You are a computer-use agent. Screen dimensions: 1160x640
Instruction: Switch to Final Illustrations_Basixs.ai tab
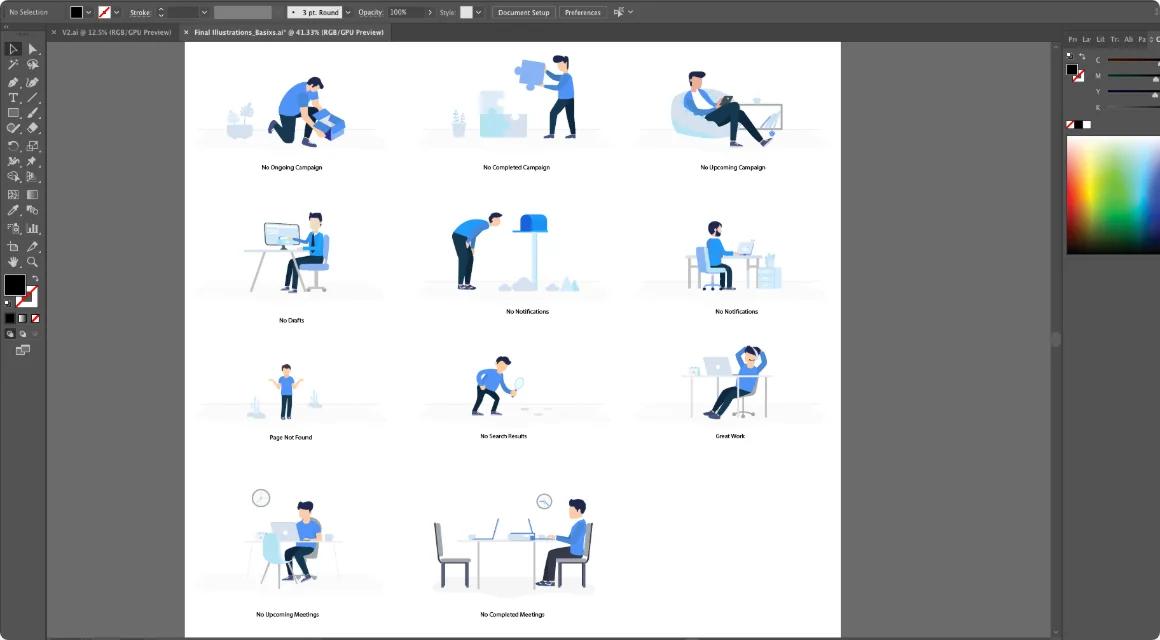coord(289,33)
